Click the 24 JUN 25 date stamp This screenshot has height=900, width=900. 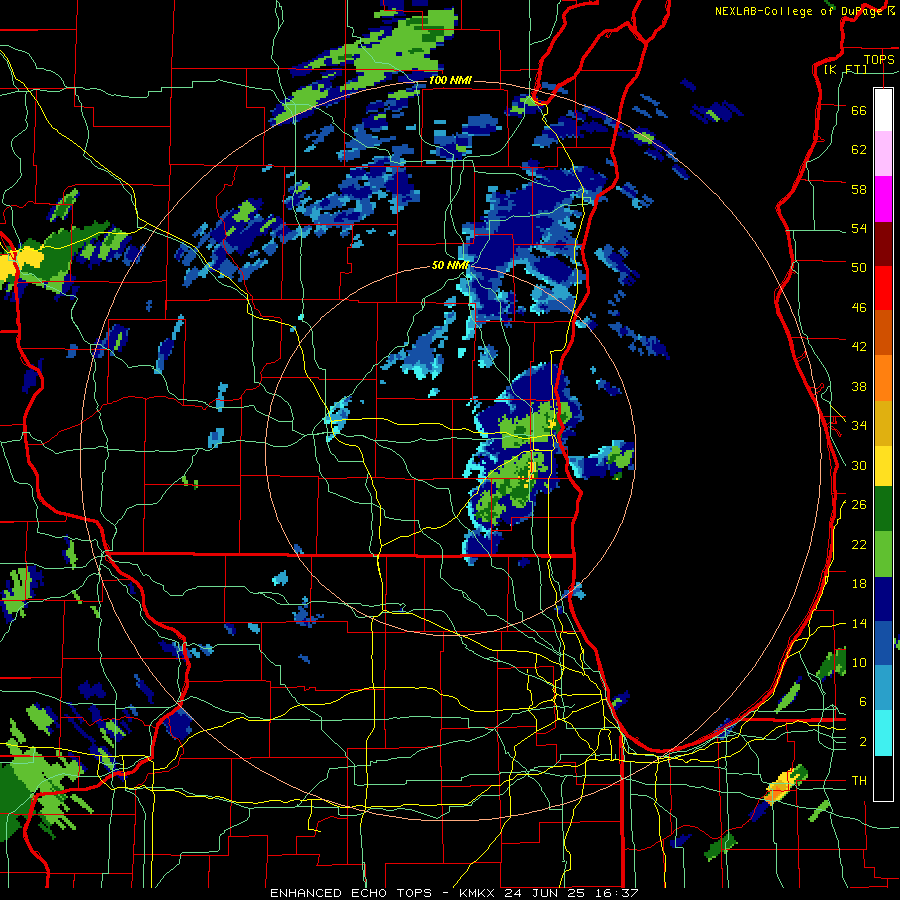(548, 893)
